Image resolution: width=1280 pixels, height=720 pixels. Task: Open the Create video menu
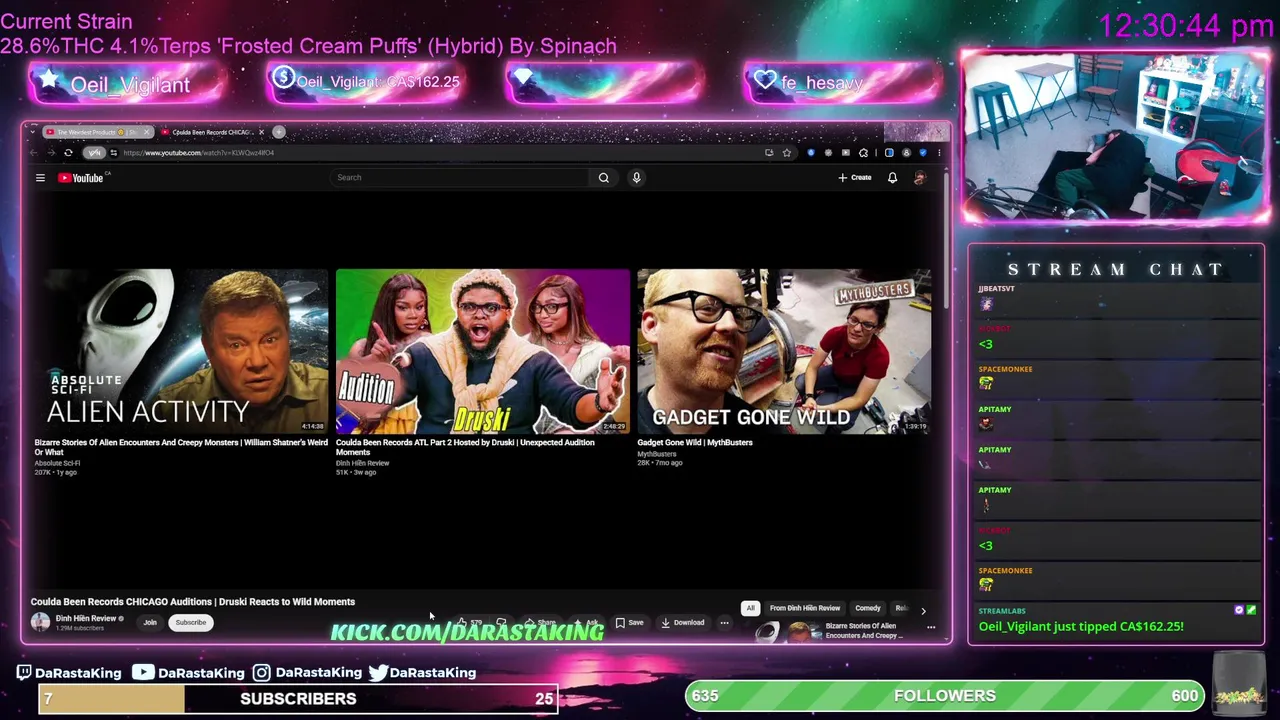(x=855, y=178)
